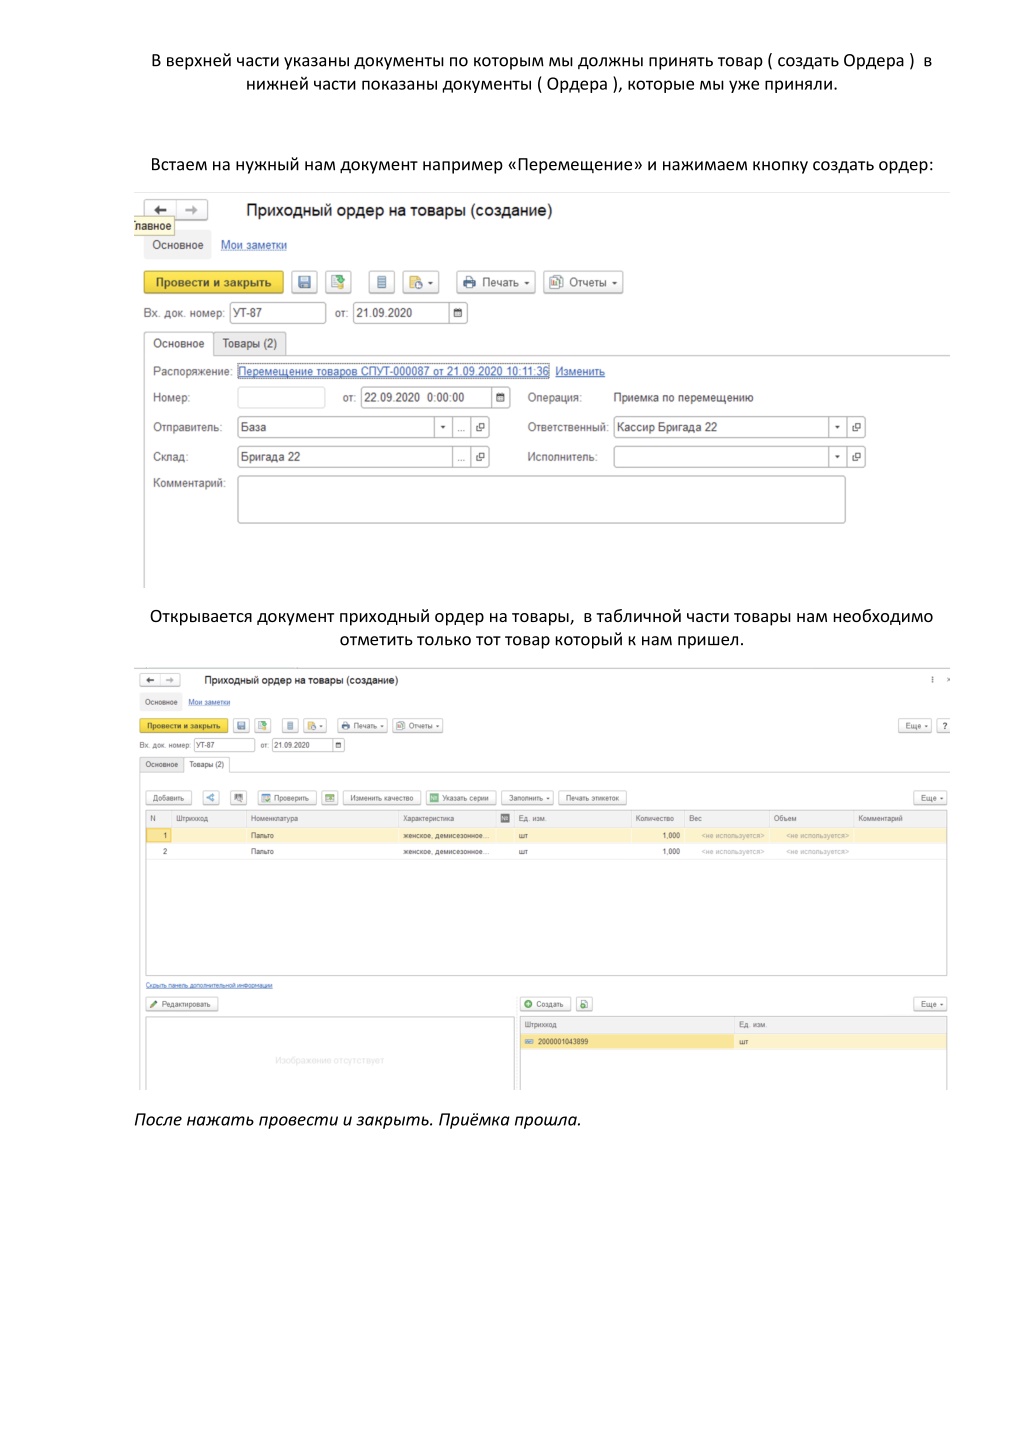Click the barcode search icon before Проверить
The height and width of the screenshot is (1447, 1023).
[239, 798]
